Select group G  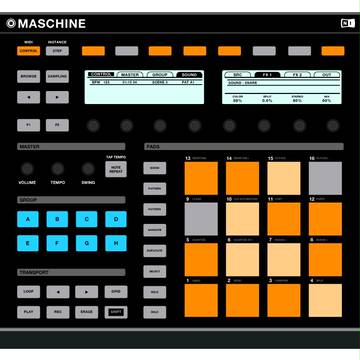click(87, 243)
